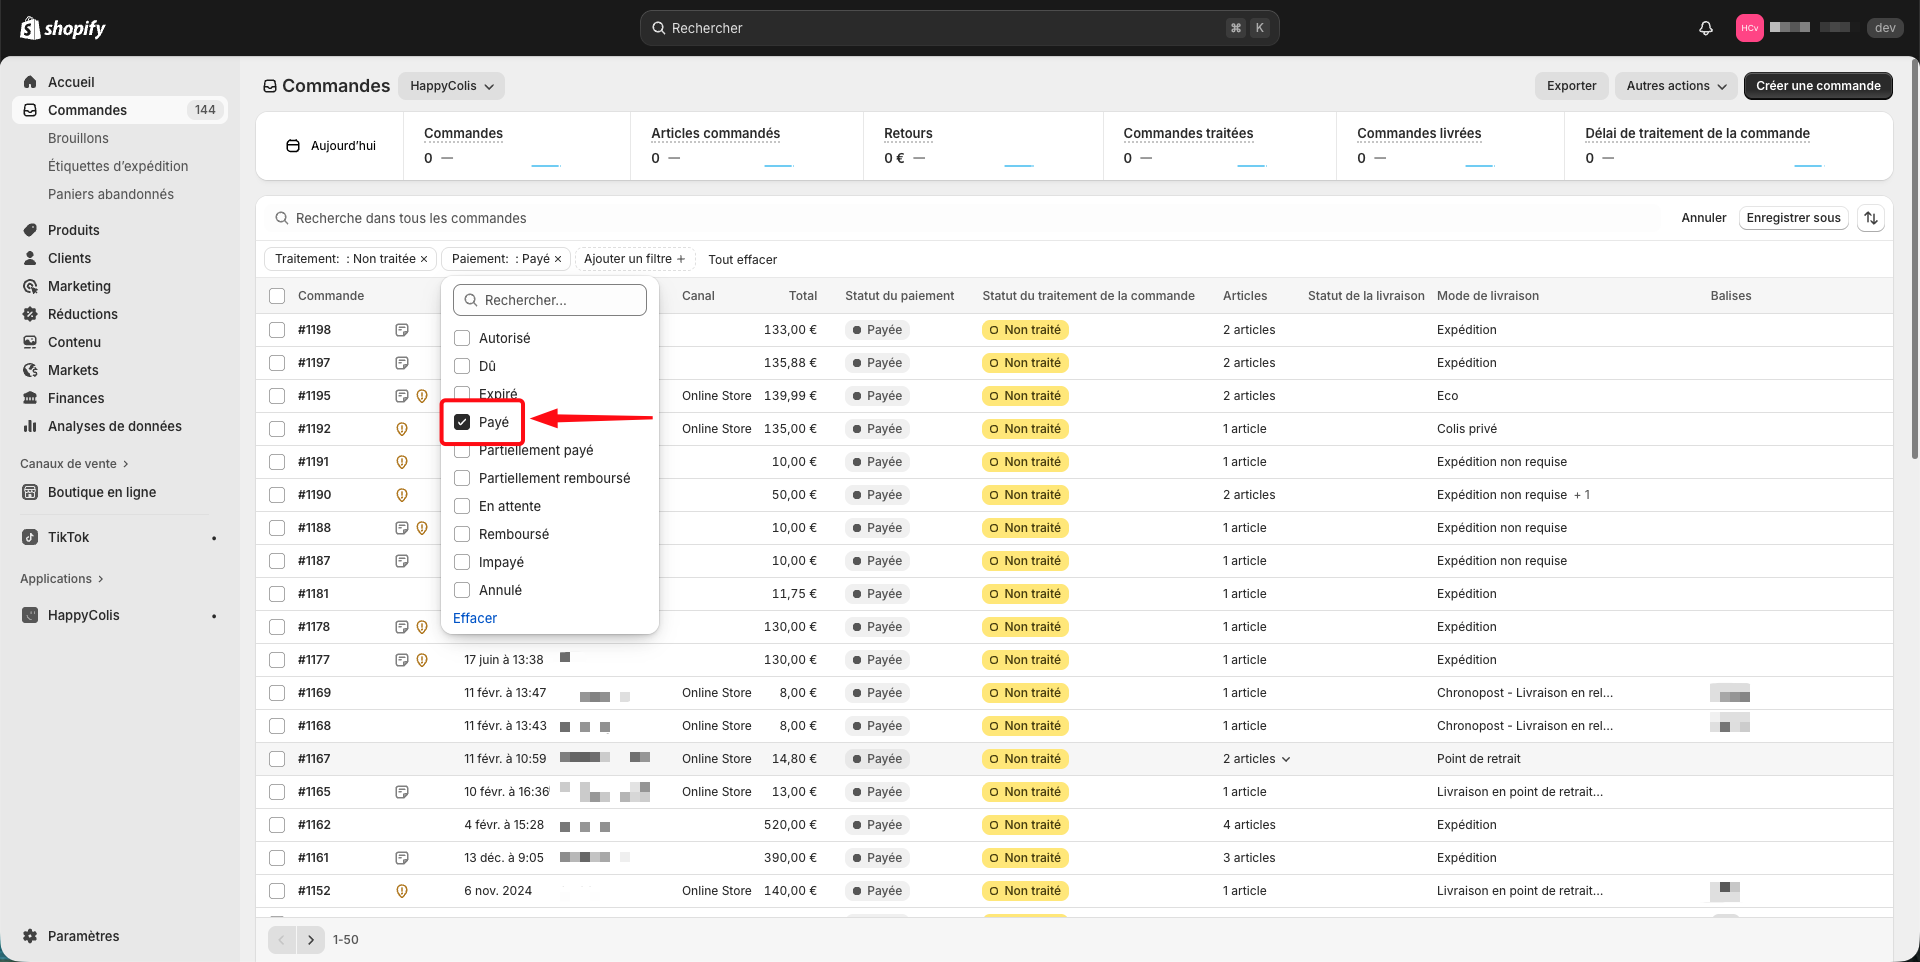The image size is (1920, 962).
Task: Open Produits in the sidebar
Action: click(73, 230)
